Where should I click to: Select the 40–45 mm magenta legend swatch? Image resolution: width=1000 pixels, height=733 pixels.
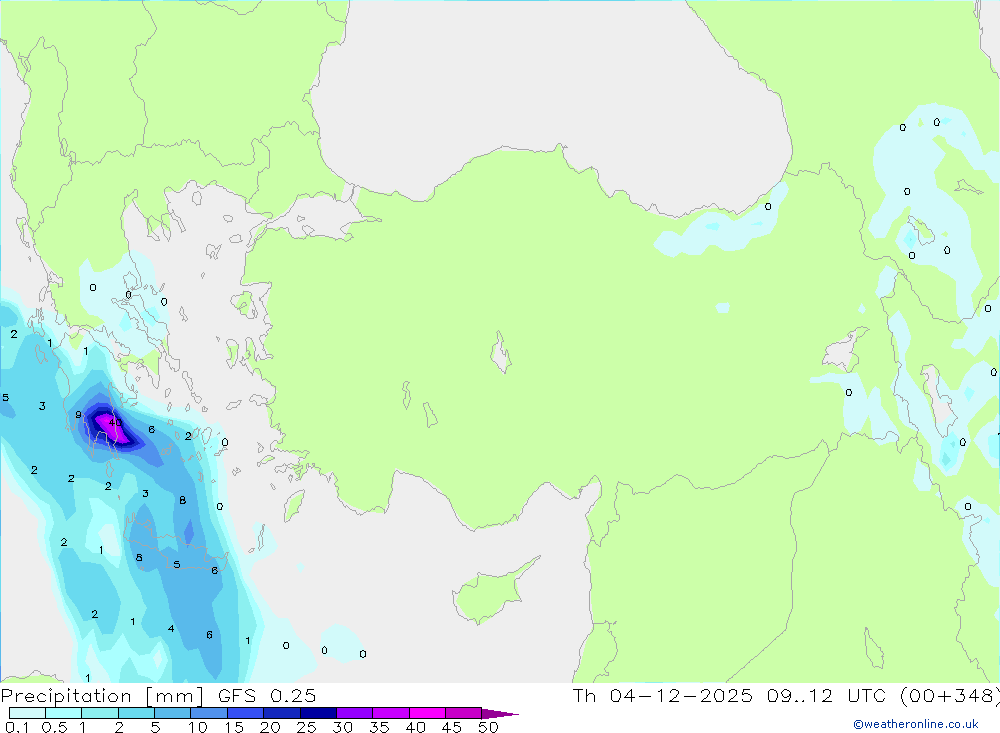pos(427,713)
